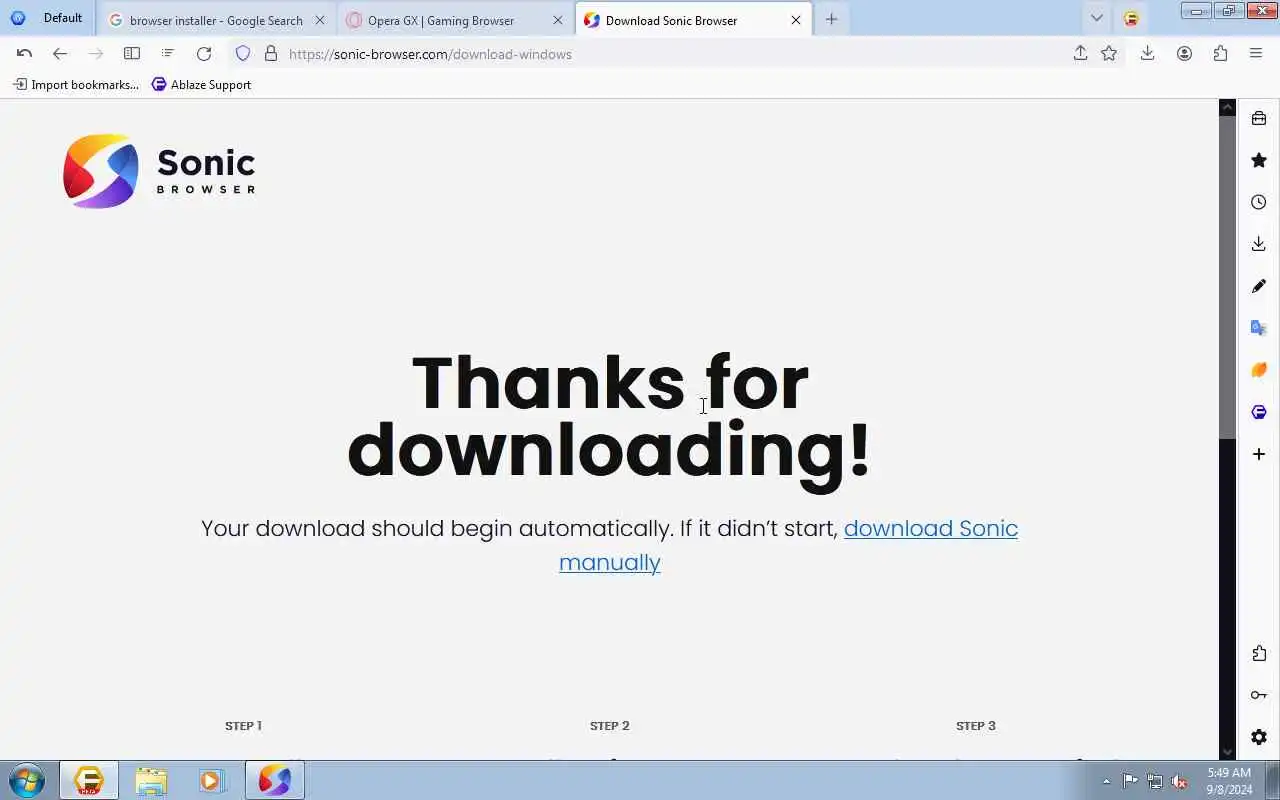Open a new tab with plus button
Viewport: 1280px width, 800px height.
click(x=831, y=19)
